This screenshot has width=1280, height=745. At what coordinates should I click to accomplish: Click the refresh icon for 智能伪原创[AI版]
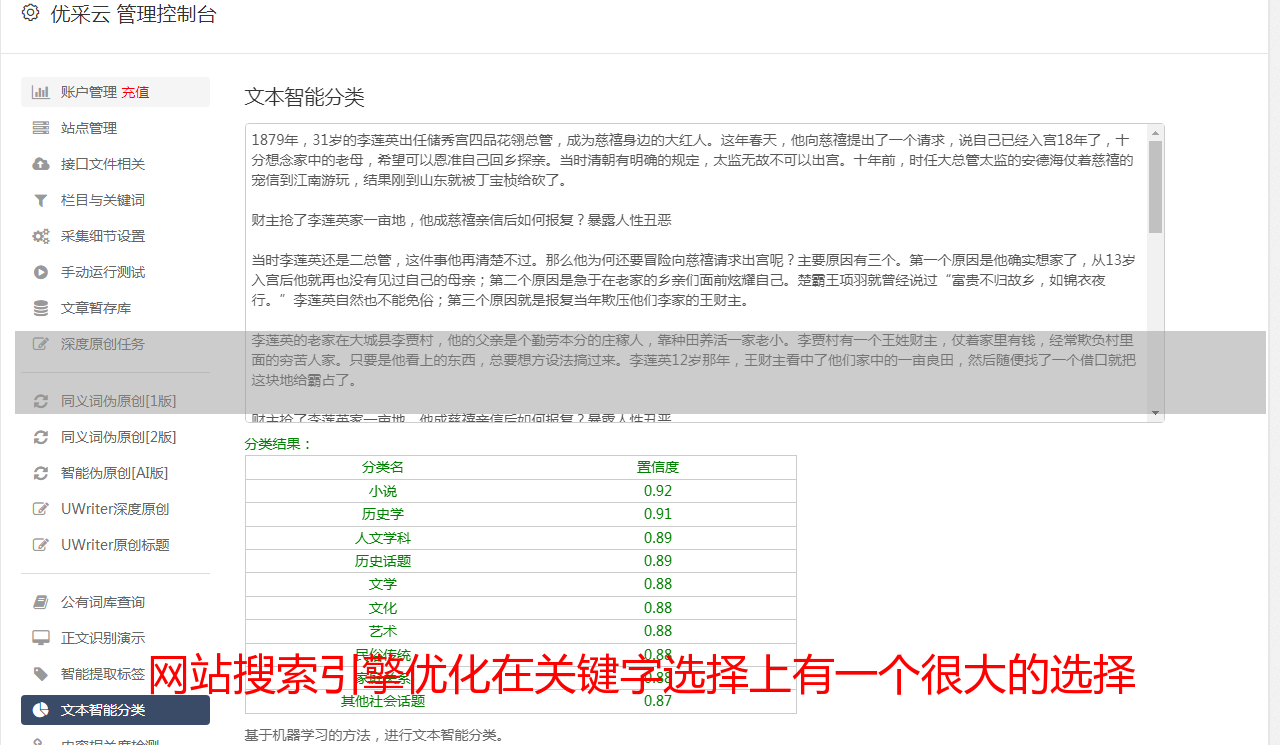point(41,473)
